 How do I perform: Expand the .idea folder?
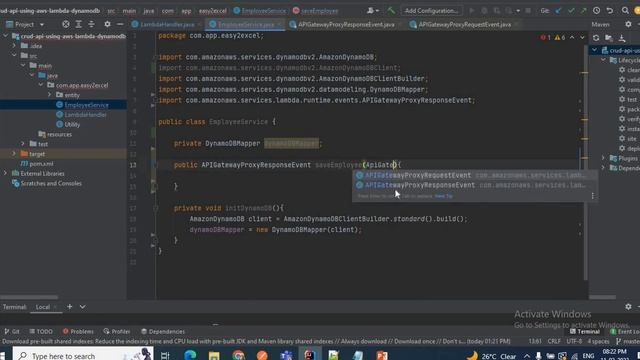tap(14, 46)
